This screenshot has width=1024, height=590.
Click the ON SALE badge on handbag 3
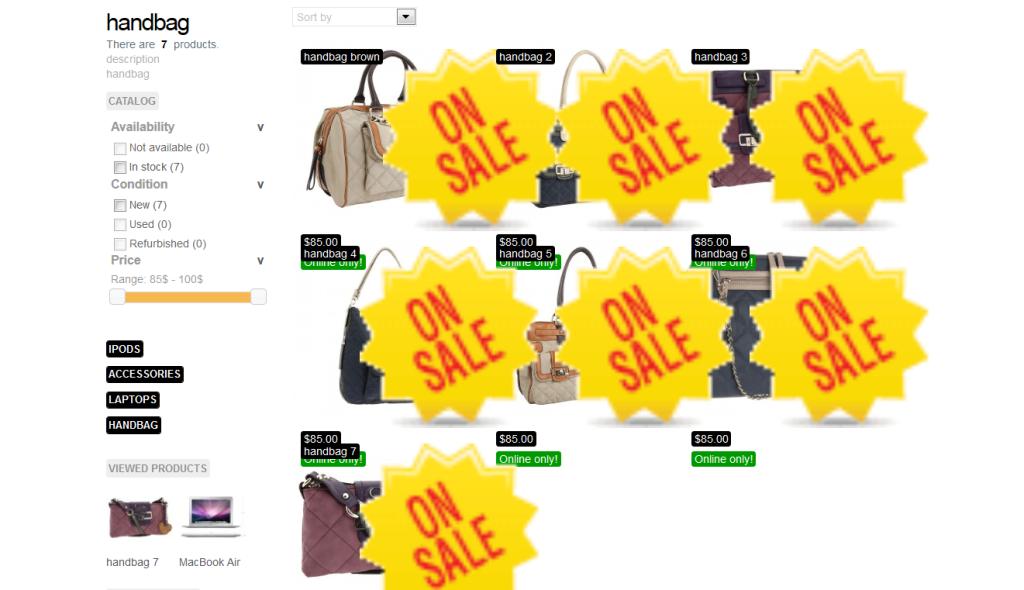click(x=839, y=138)
